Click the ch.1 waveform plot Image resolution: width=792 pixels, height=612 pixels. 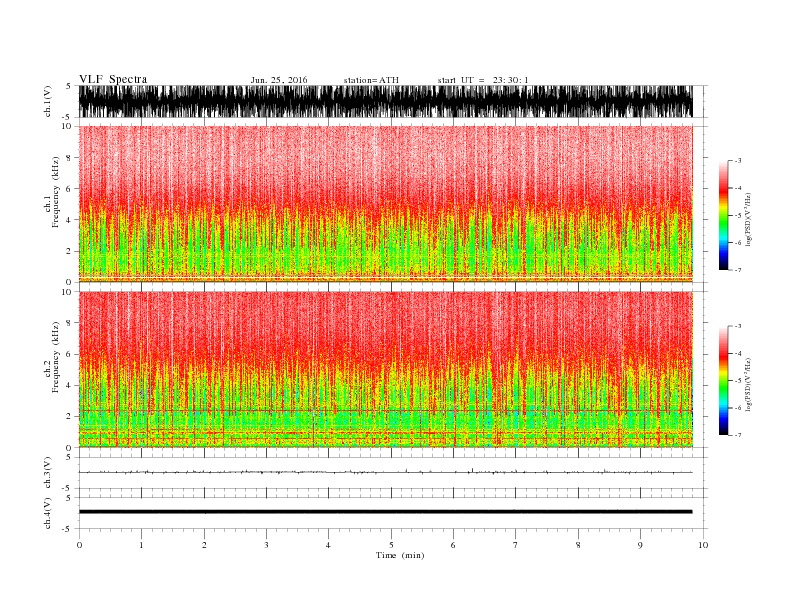point(385,101)
